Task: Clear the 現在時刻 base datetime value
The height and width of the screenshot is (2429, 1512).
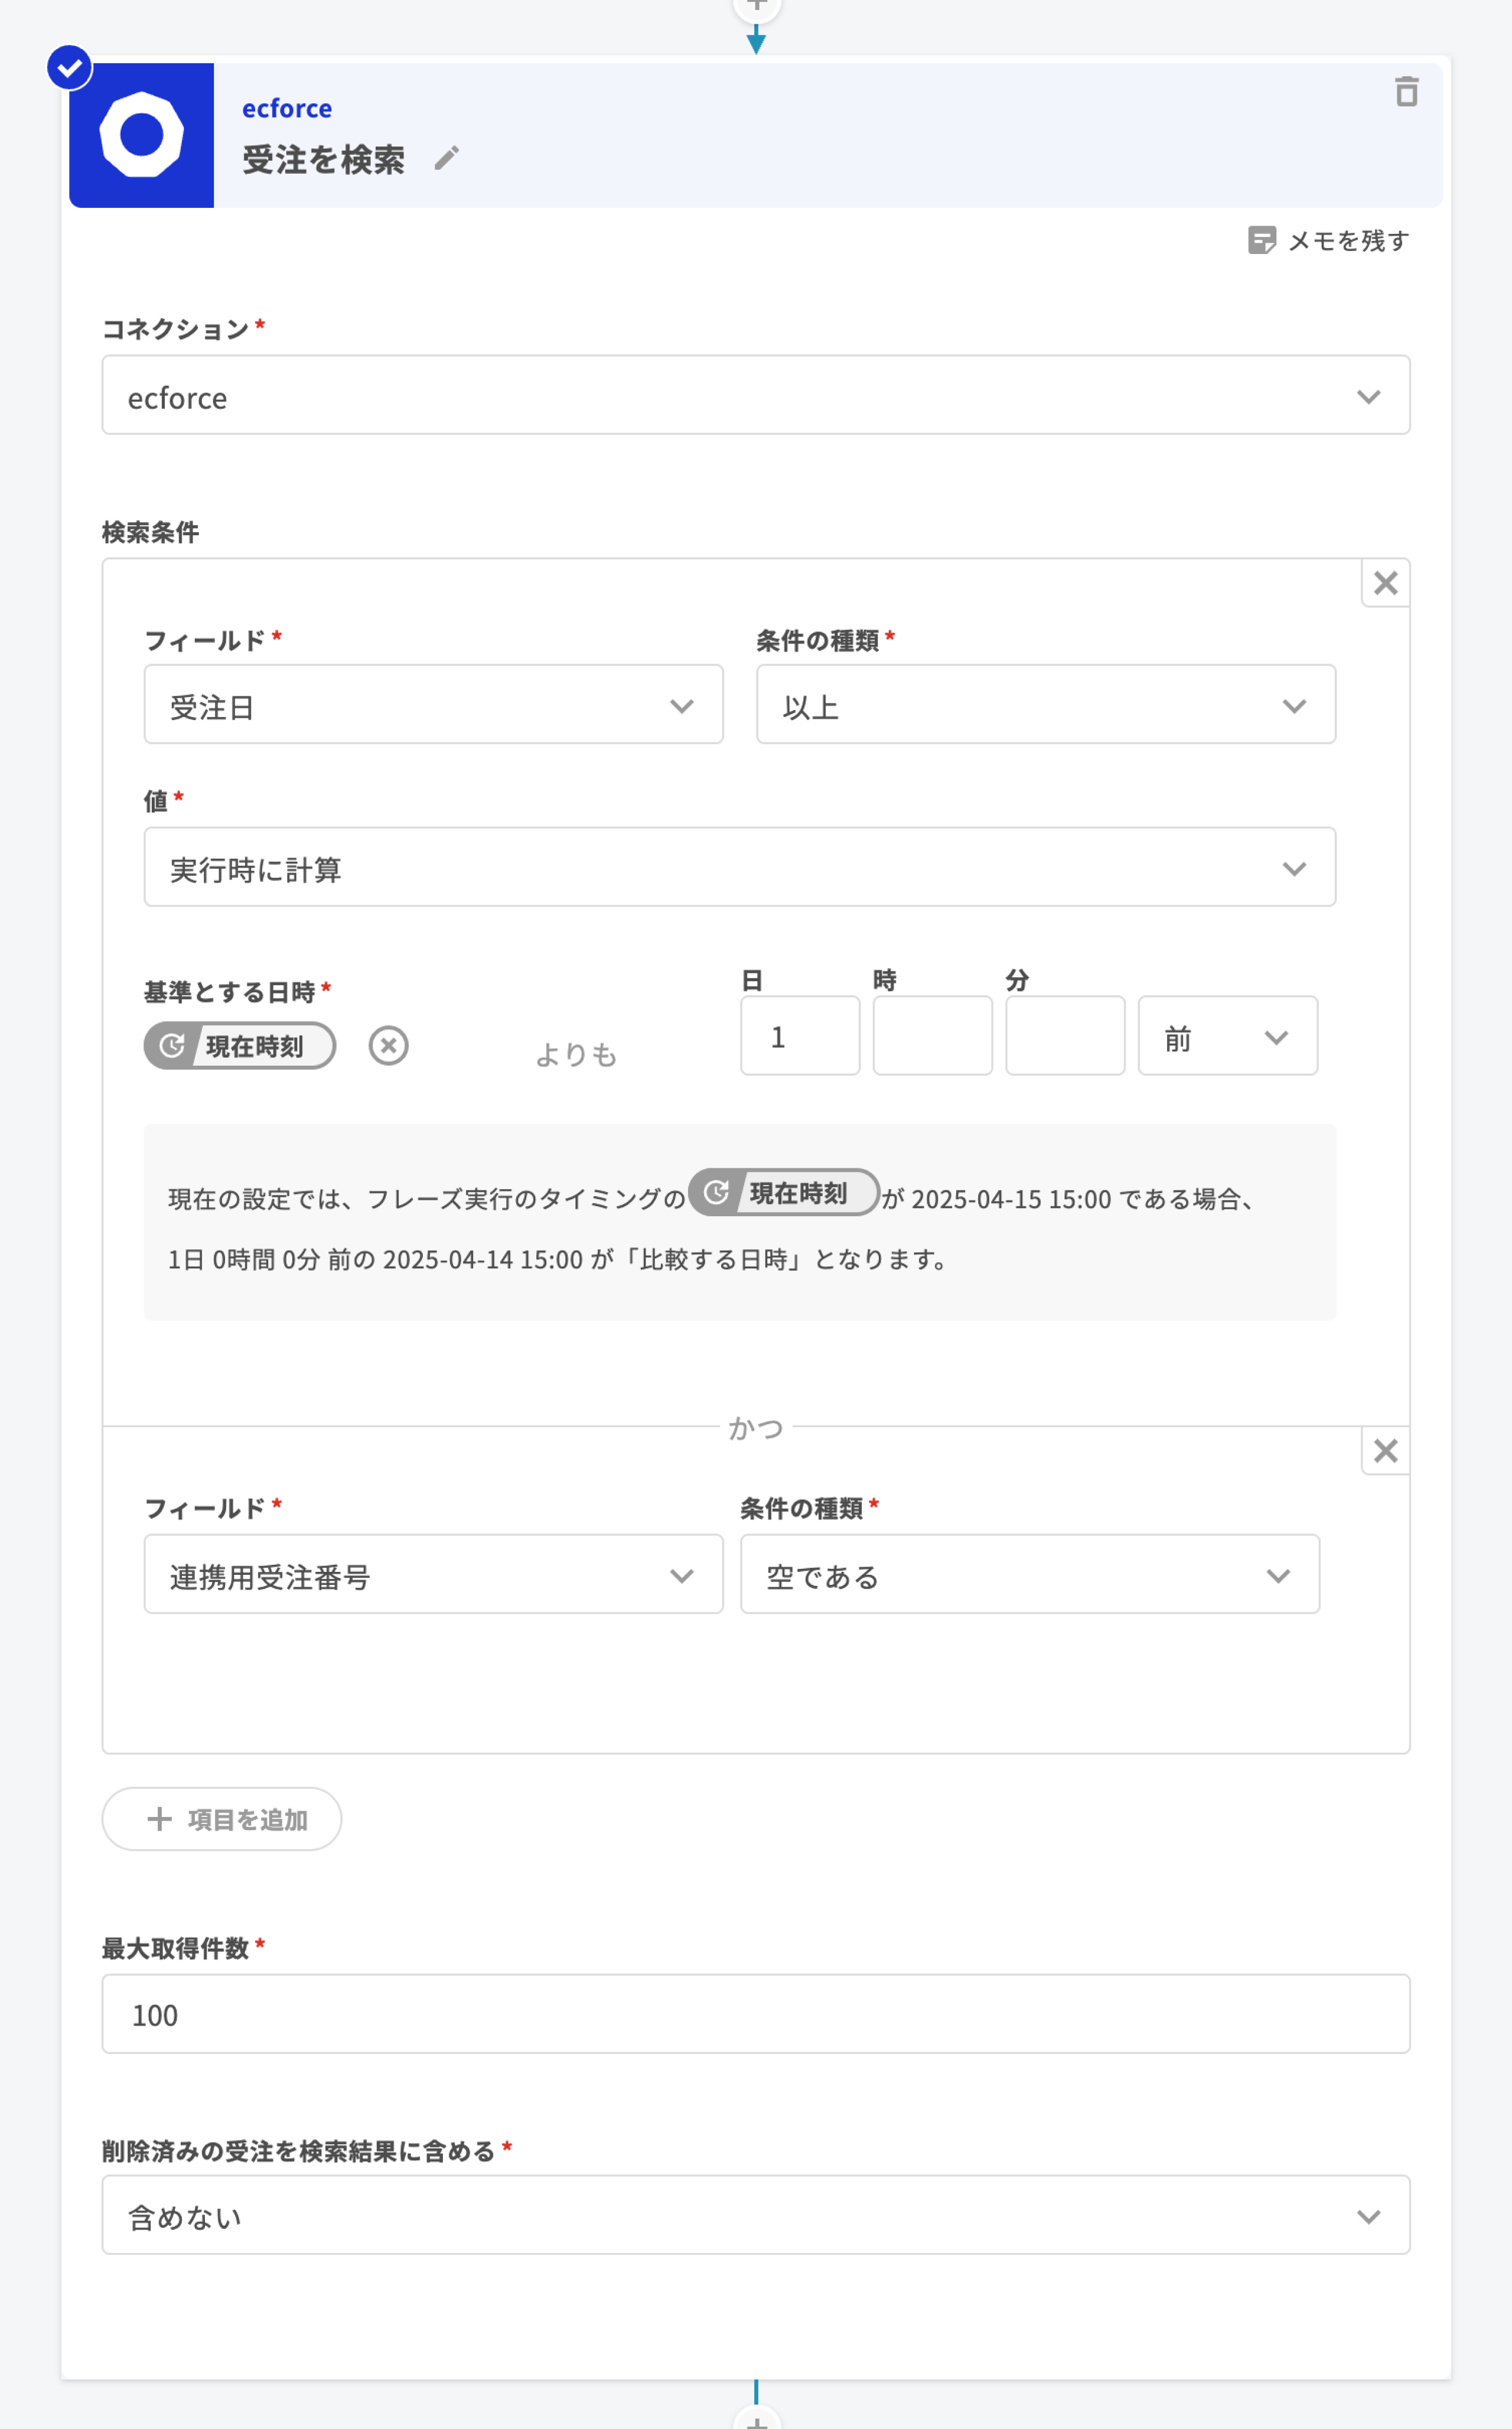Action: click(388, 1046)
